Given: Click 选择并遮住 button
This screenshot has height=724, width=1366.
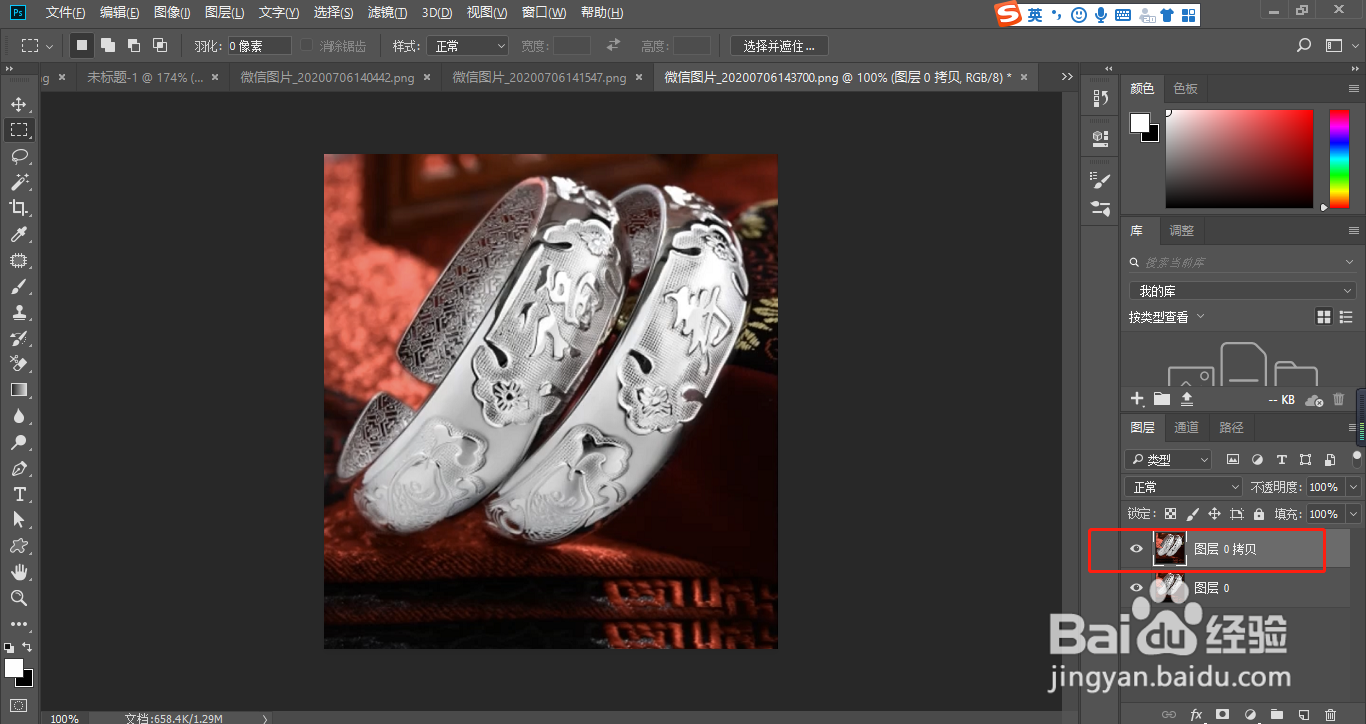Looking at the screenshot, I should pyautogui.click(x=779, y=46).
